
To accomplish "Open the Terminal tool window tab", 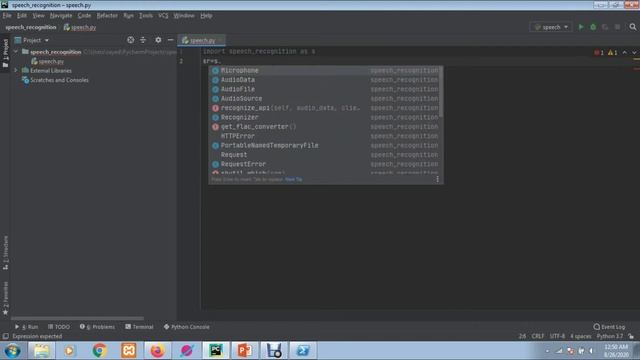I will click(x=139, y=327).
